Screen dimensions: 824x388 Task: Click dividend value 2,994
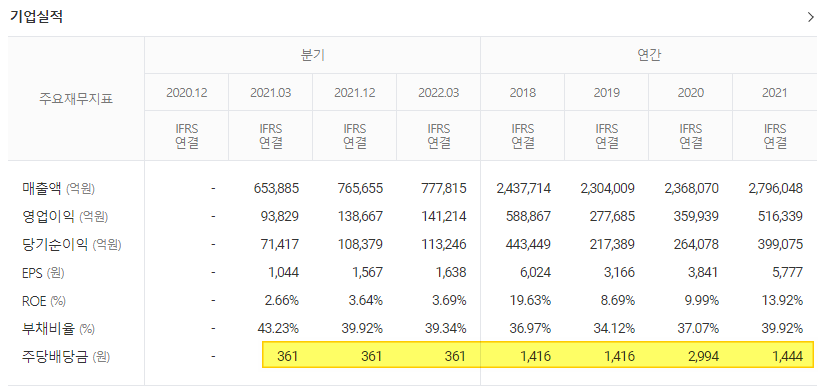coord(703,356)
